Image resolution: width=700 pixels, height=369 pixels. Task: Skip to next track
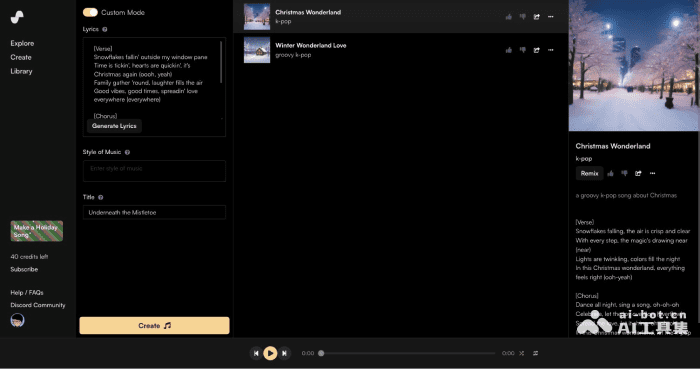[x=284, y=353]
